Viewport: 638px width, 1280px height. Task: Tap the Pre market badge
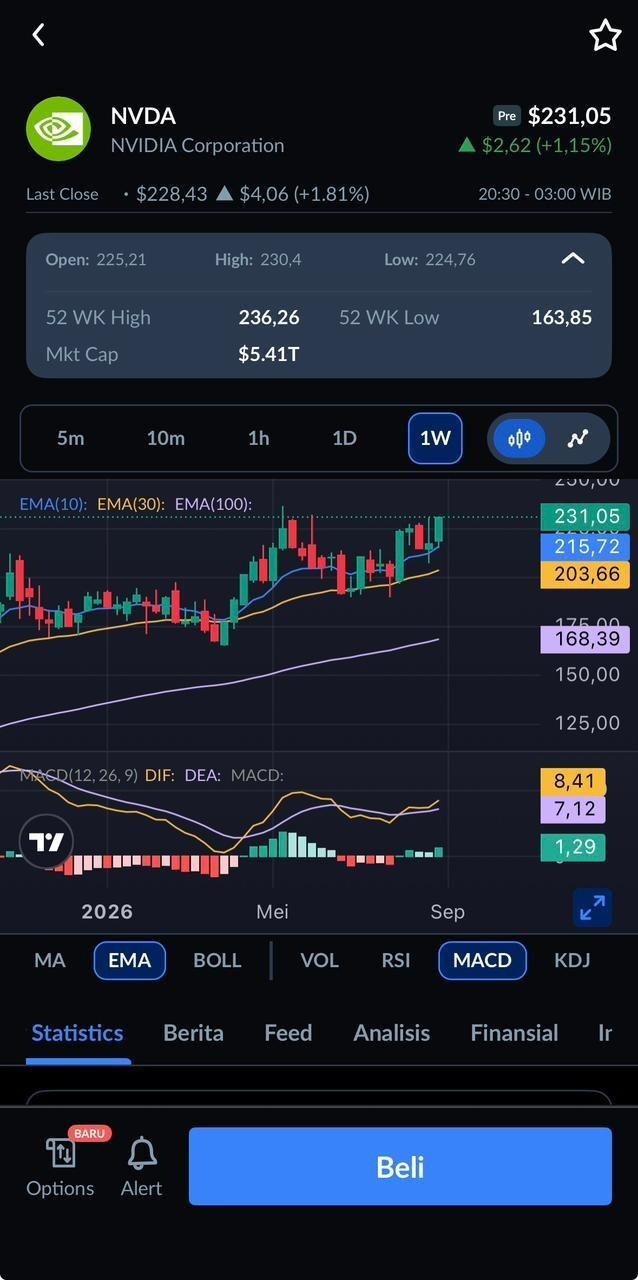[x=507, y=116]
